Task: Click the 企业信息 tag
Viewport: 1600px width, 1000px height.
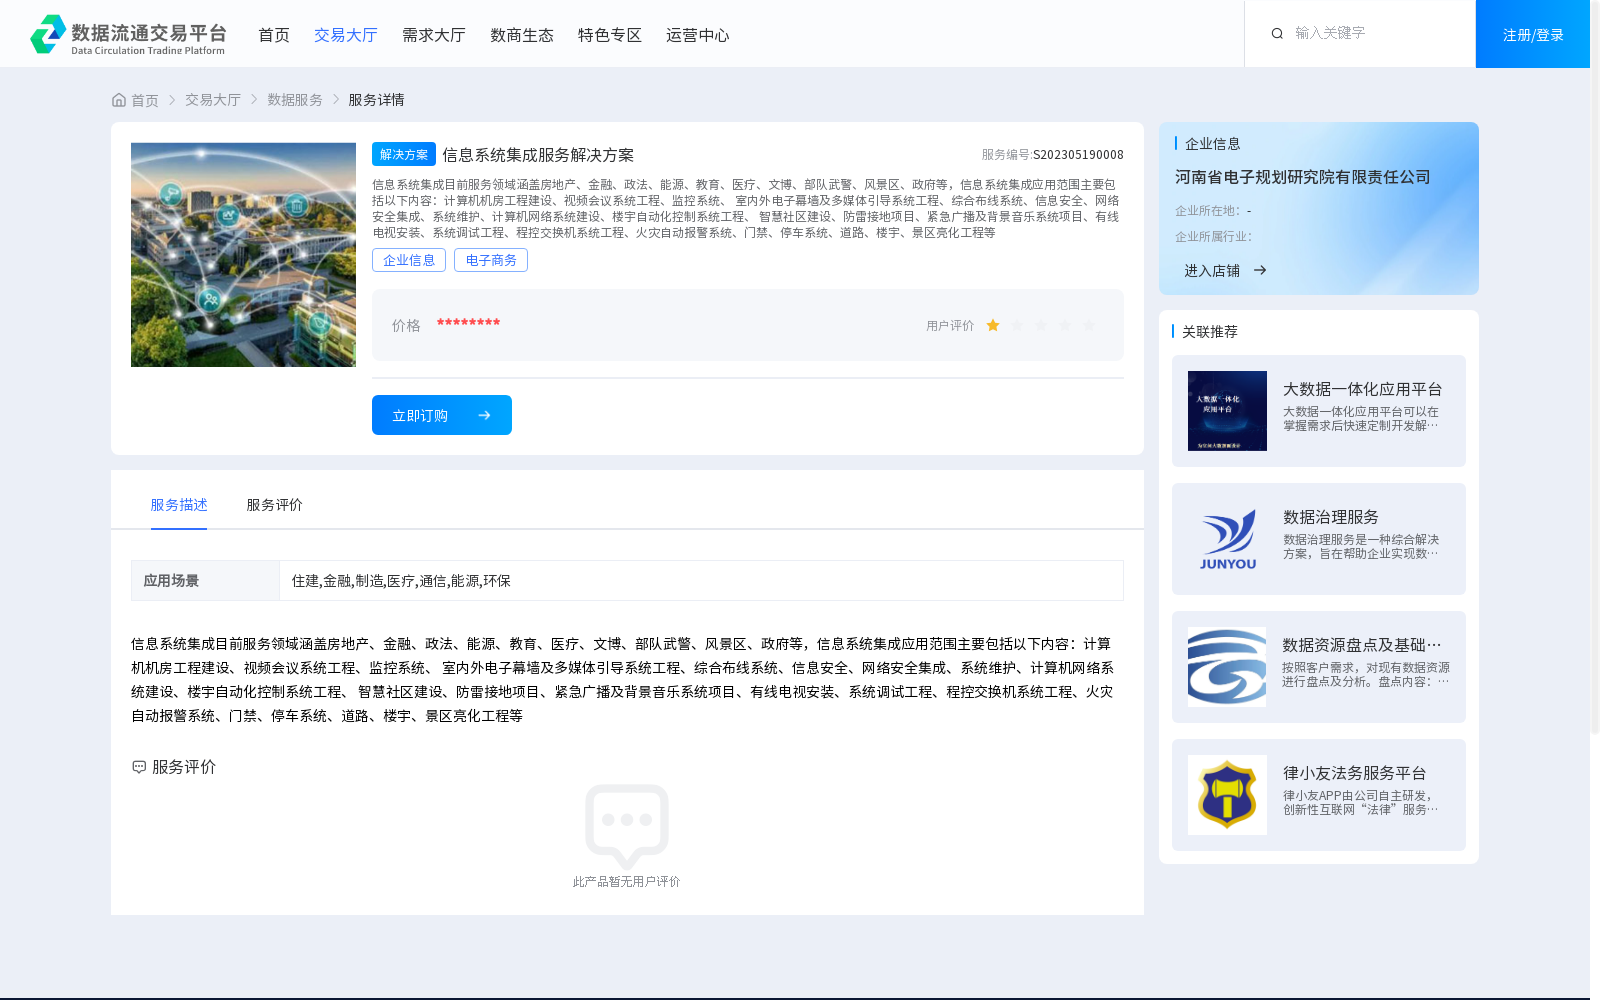Action: click(x=409, y=260)
